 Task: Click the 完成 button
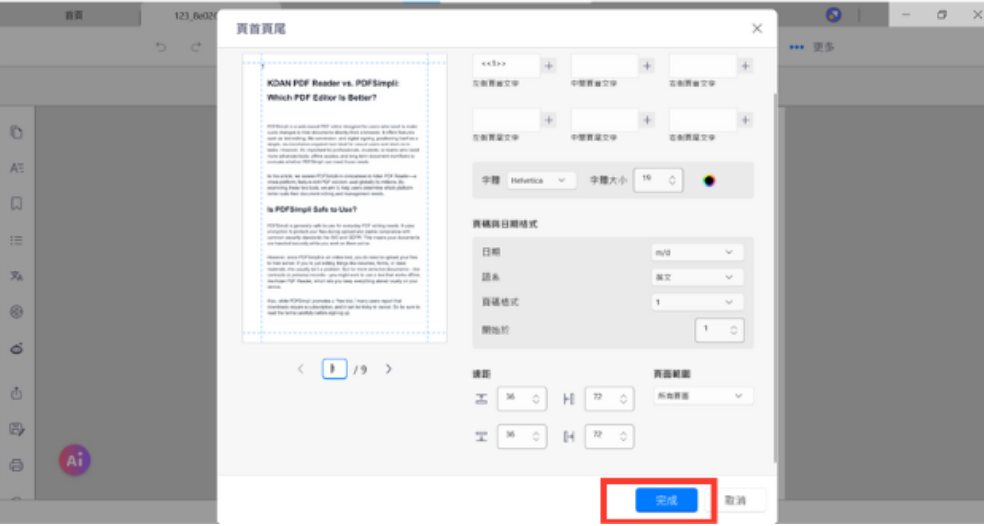(x=666, y=500)
